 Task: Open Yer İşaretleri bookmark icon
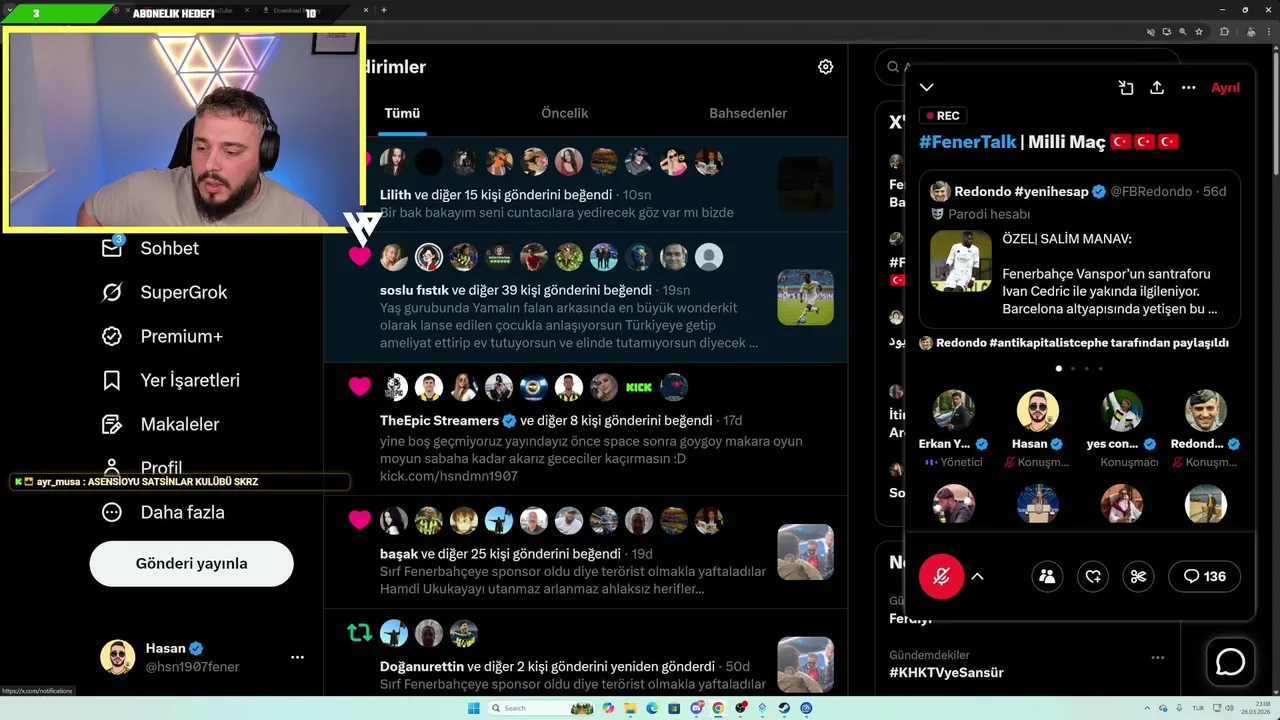point(112,380)
